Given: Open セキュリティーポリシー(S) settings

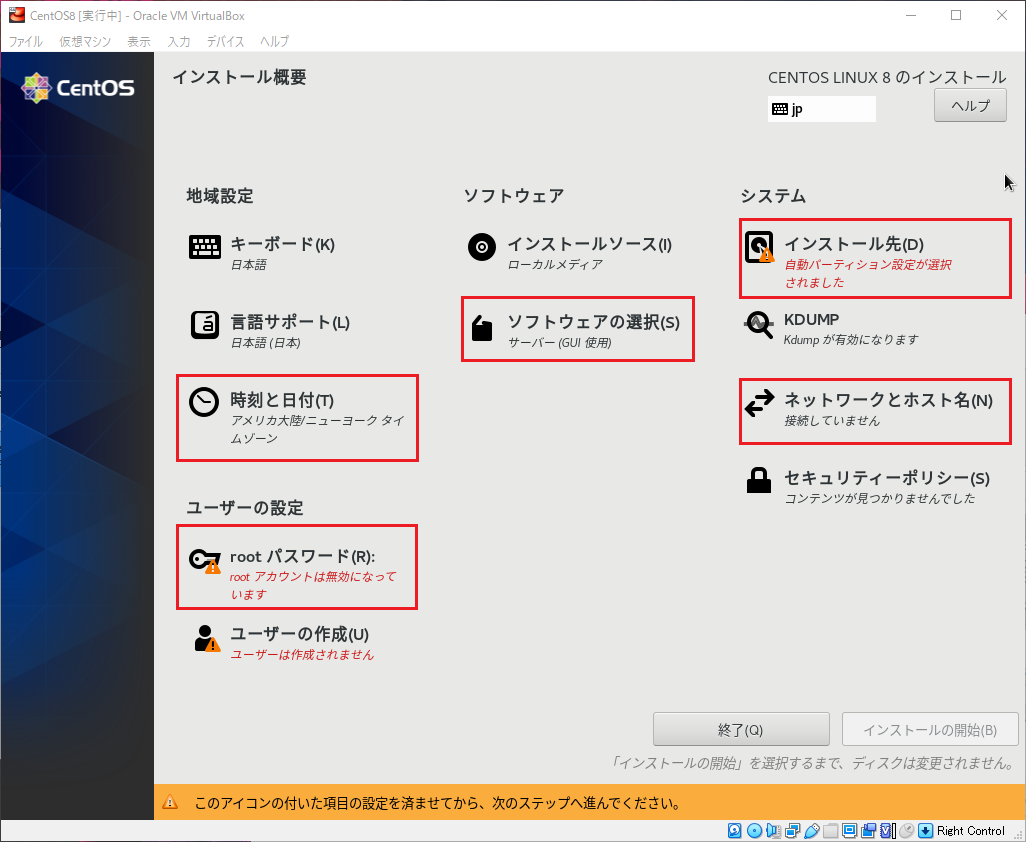Looking at the screenshot, I should coord(869,486).
